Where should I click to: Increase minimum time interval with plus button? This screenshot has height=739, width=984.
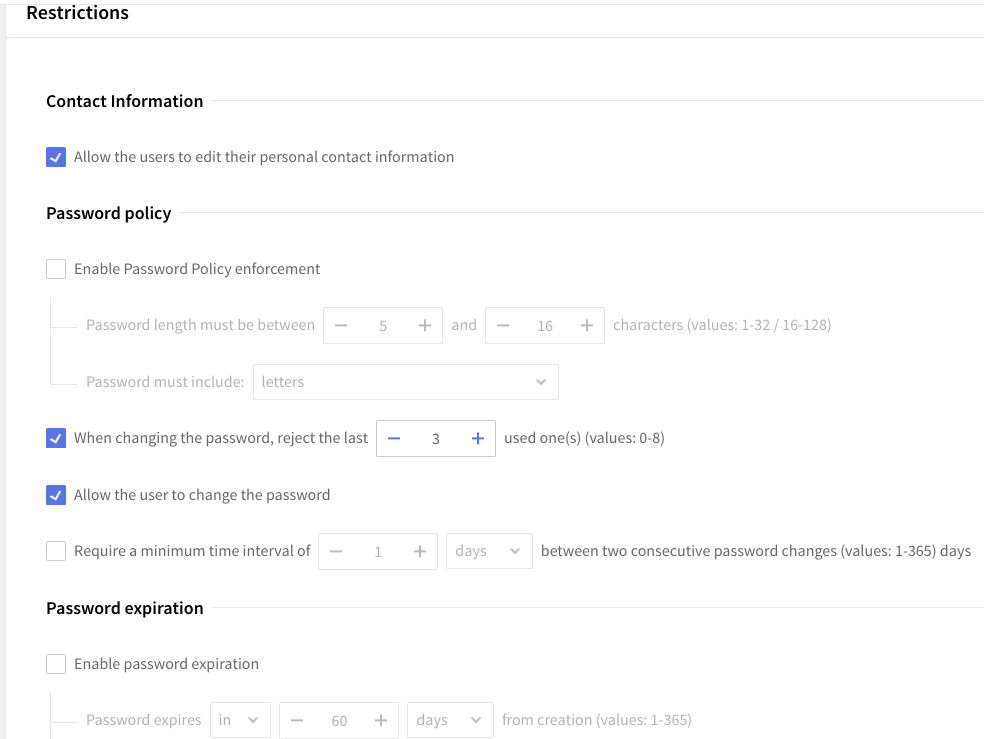click(419, 551)
